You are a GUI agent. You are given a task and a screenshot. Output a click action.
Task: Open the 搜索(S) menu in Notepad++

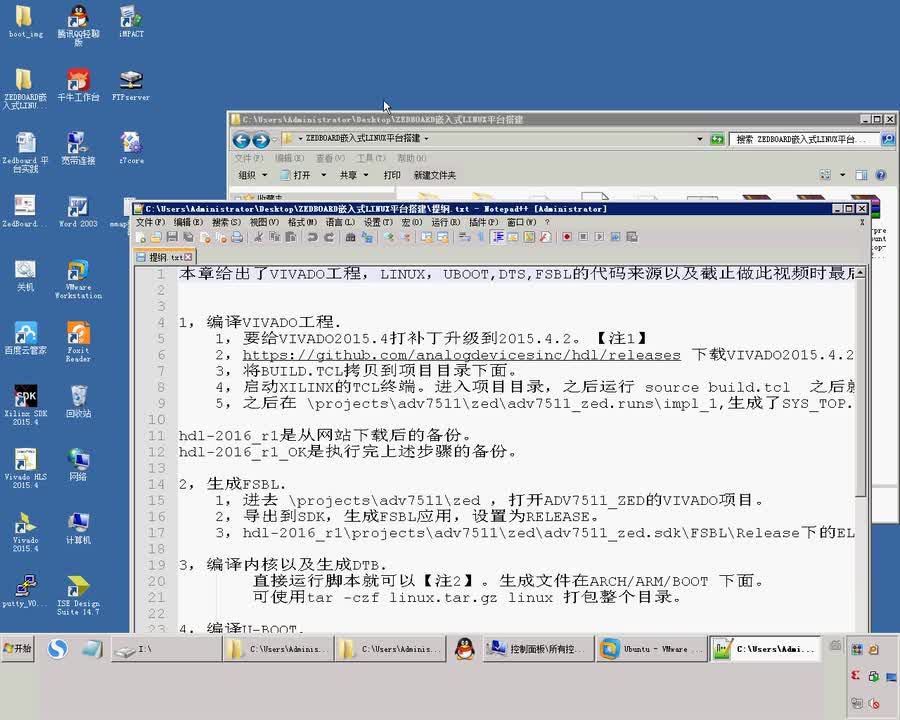coord(226,222)
